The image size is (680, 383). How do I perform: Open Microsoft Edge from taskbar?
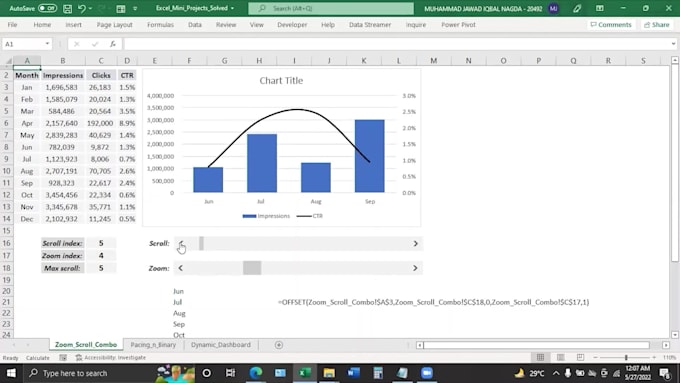pos(256,373)
